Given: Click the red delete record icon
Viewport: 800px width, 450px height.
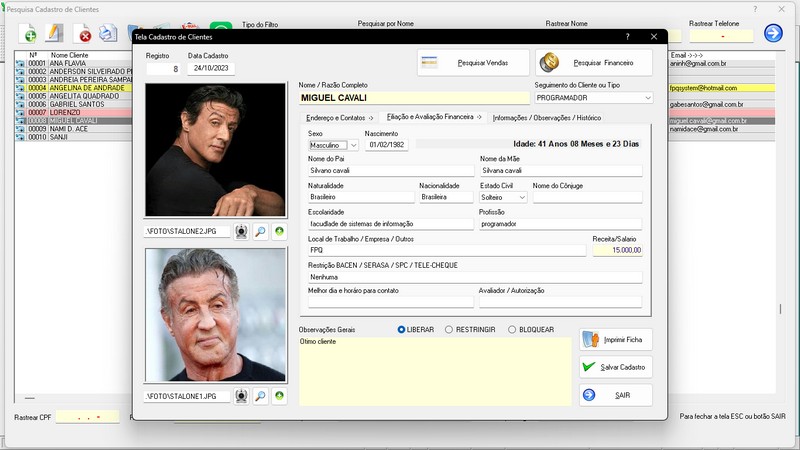Looking at the screenshot, I should [85, 35].
